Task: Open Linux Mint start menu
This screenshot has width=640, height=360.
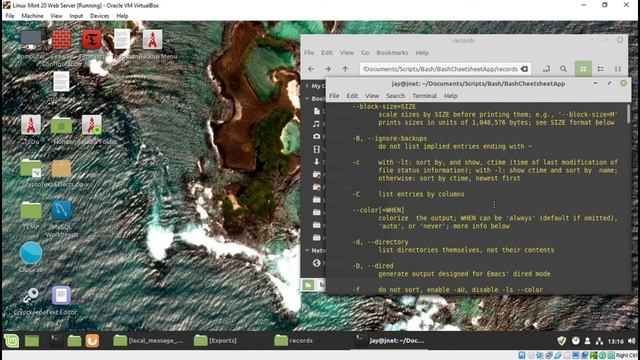Action: tap(12, 340)
